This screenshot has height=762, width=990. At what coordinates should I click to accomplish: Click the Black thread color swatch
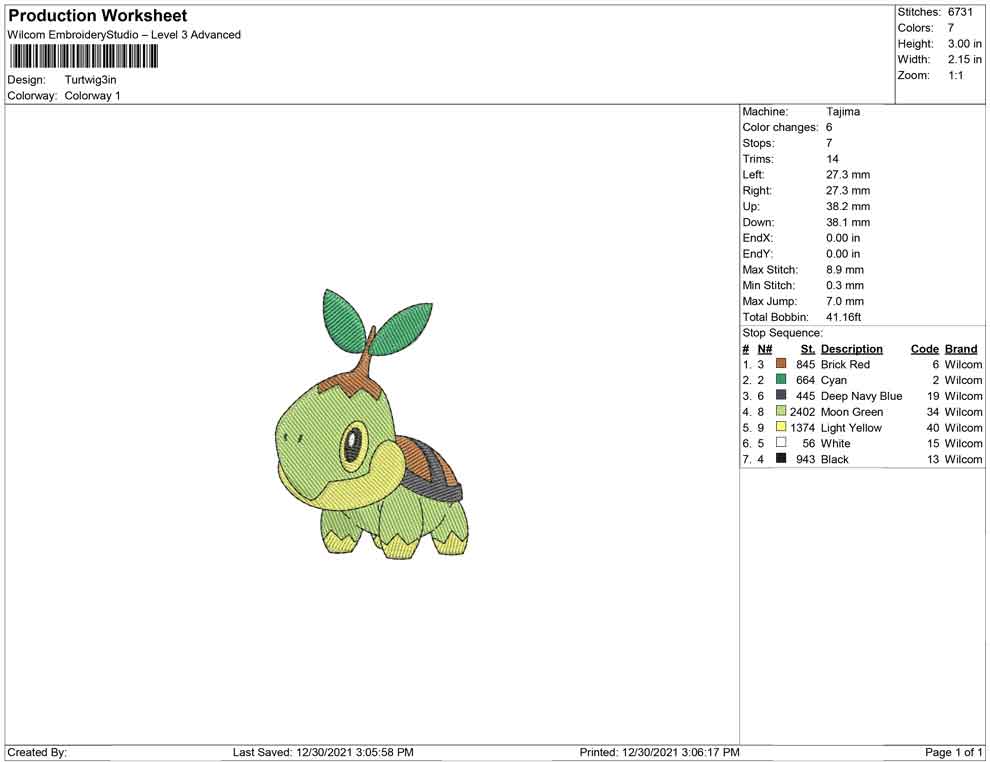click(781, 458)
